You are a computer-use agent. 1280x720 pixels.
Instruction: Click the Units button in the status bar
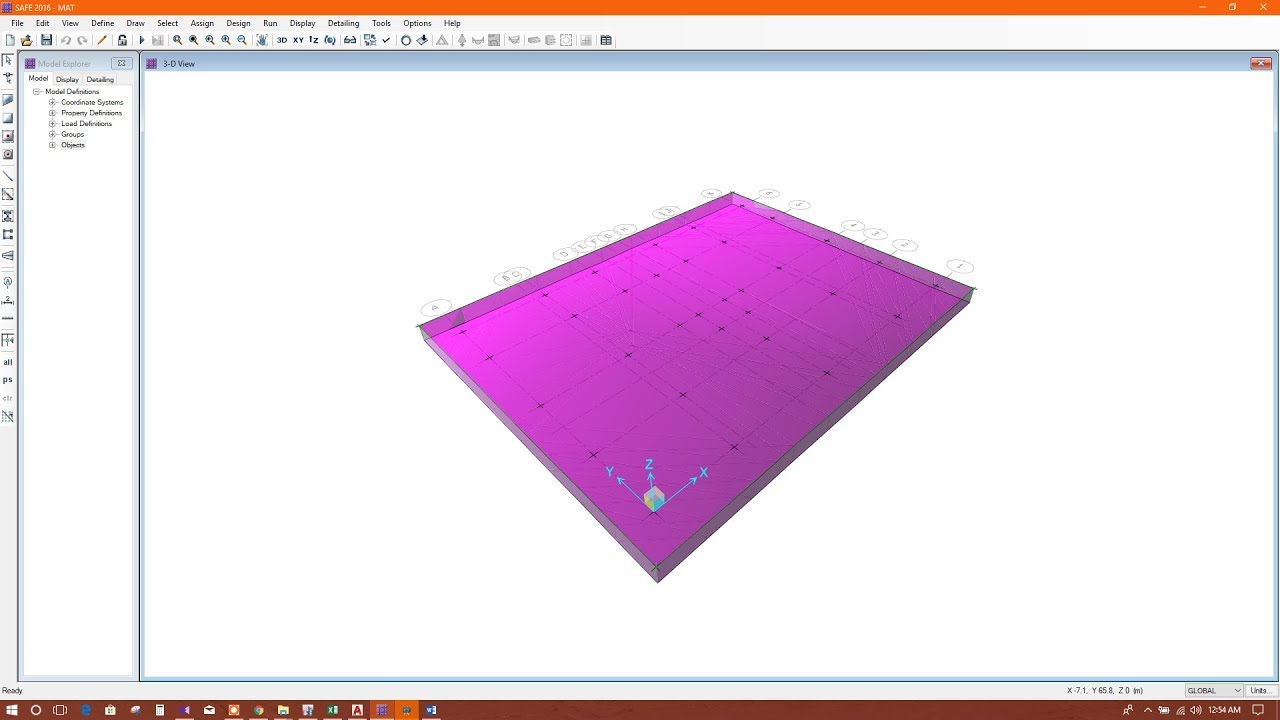pyautogui.click(x=1262, y=690)
